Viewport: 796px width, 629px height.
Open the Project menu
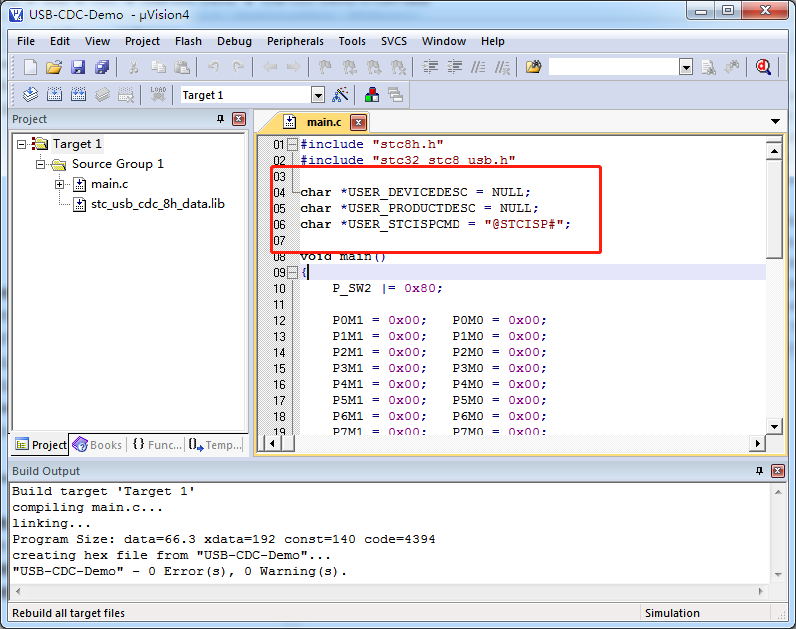click(x=142, y=41)
